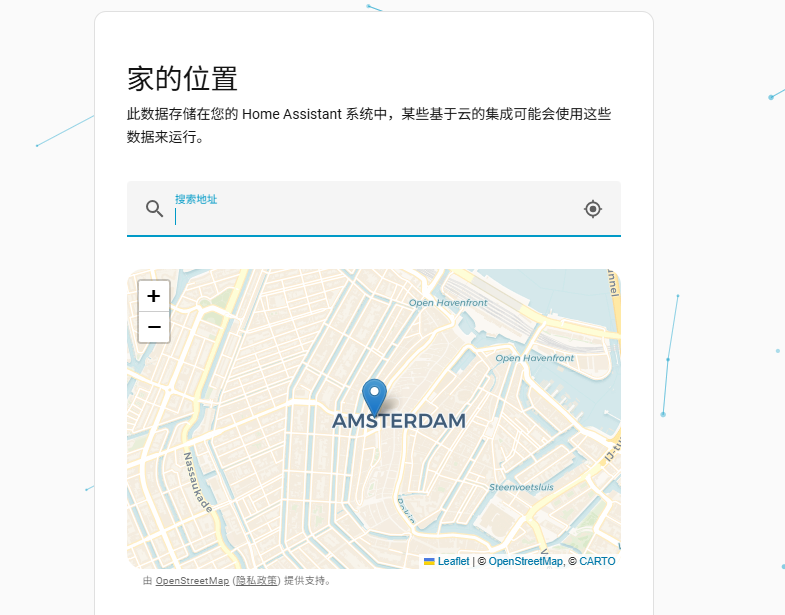Zoom in on the map
Screen dimensions: 785x615
[154, 296]
